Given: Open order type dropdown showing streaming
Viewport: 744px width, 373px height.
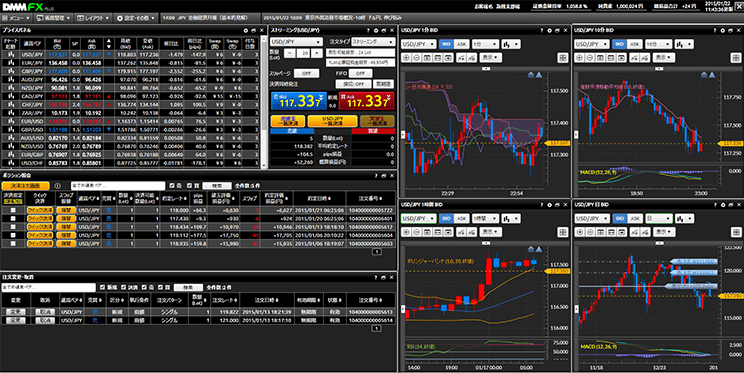Looking at the screenshot, I should pos(373,42).
